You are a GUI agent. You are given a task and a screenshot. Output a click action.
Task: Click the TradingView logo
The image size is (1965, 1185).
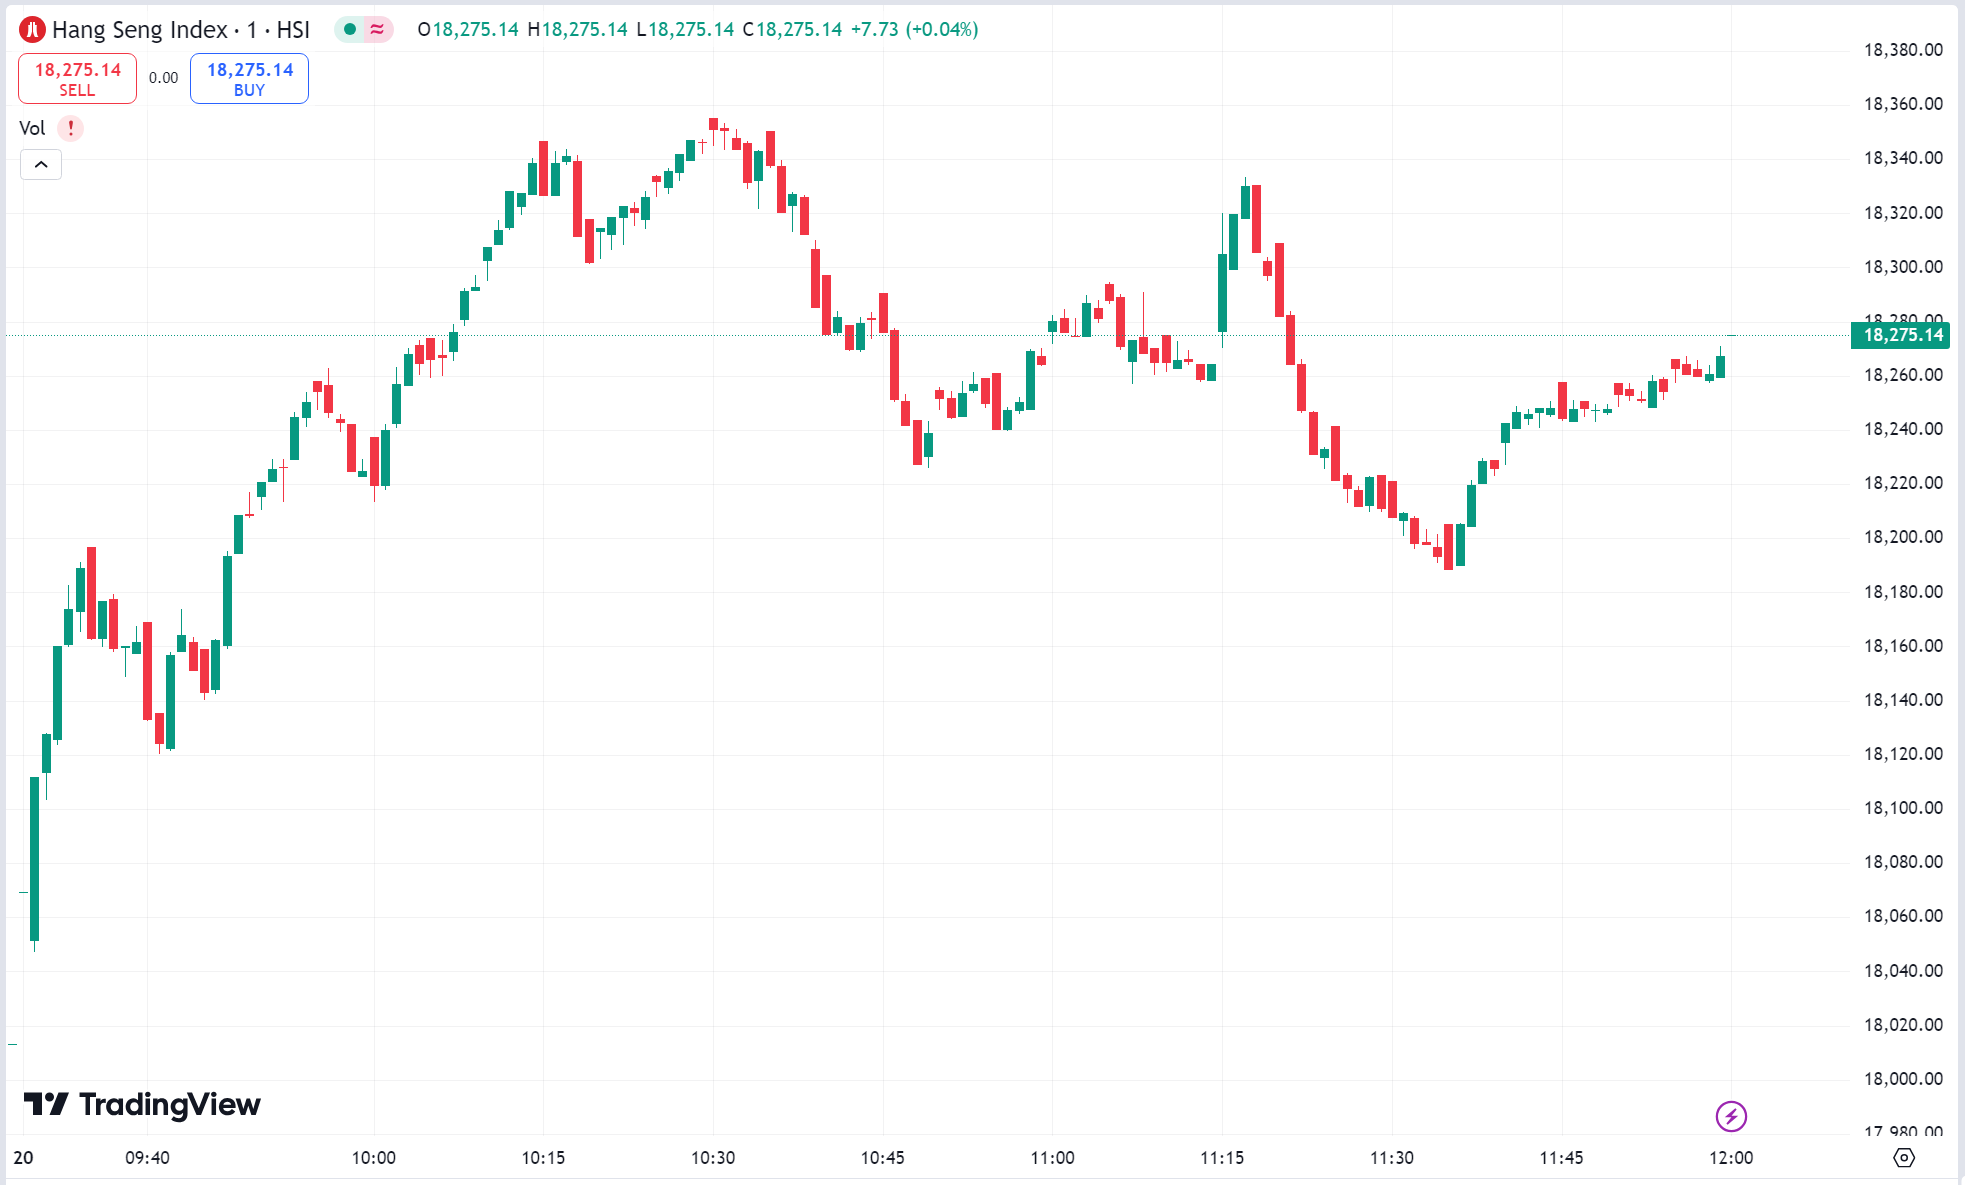(x=142, y=1104)
